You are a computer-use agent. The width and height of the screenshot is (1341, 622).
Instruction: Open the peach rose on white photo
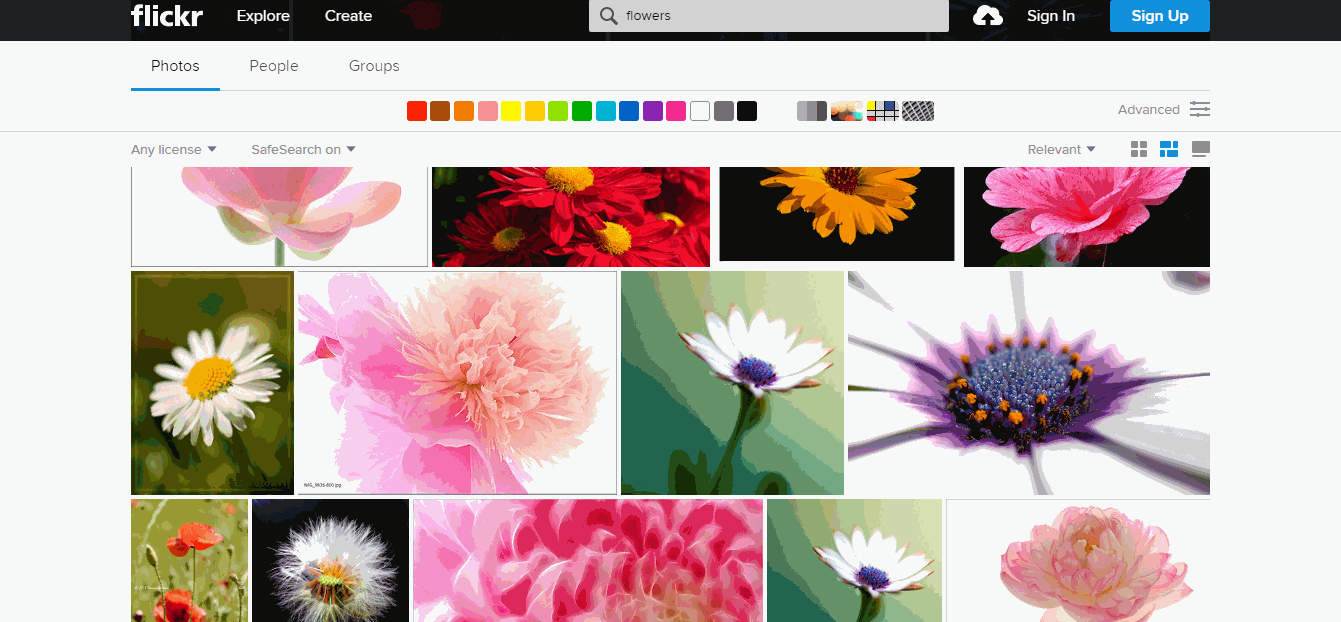point(1078,561)
